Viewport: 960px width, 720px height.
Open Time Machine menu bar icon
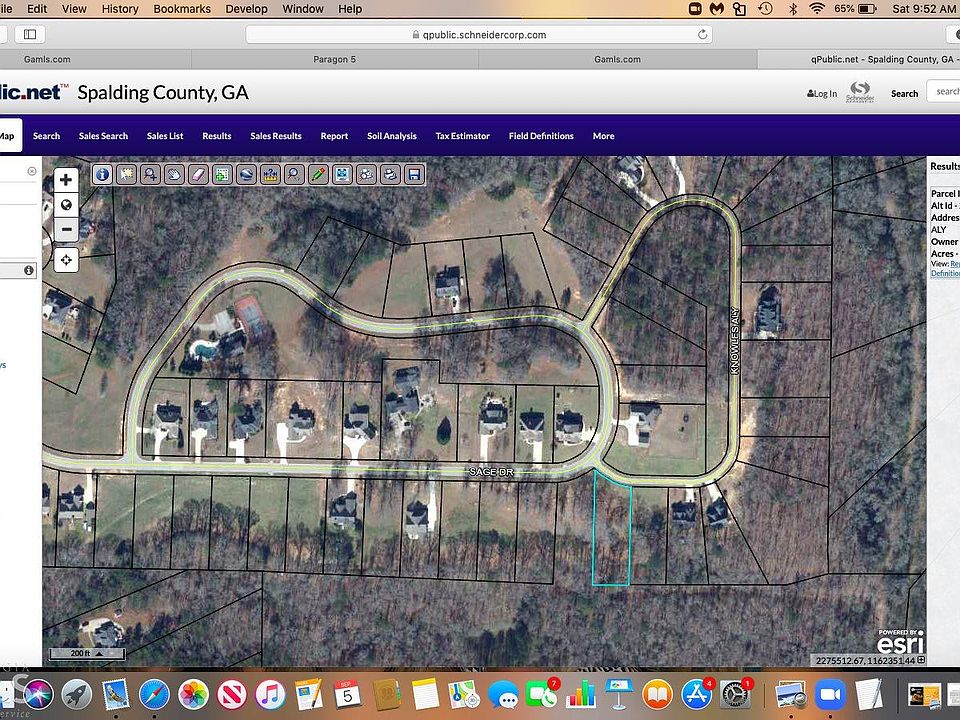pyautogui.click(x=765, y=9)
